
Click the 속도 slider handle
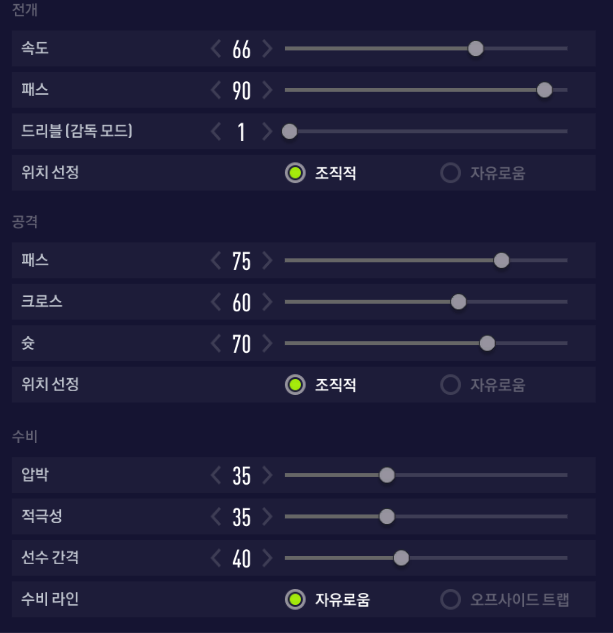click(x=476, y=48)
